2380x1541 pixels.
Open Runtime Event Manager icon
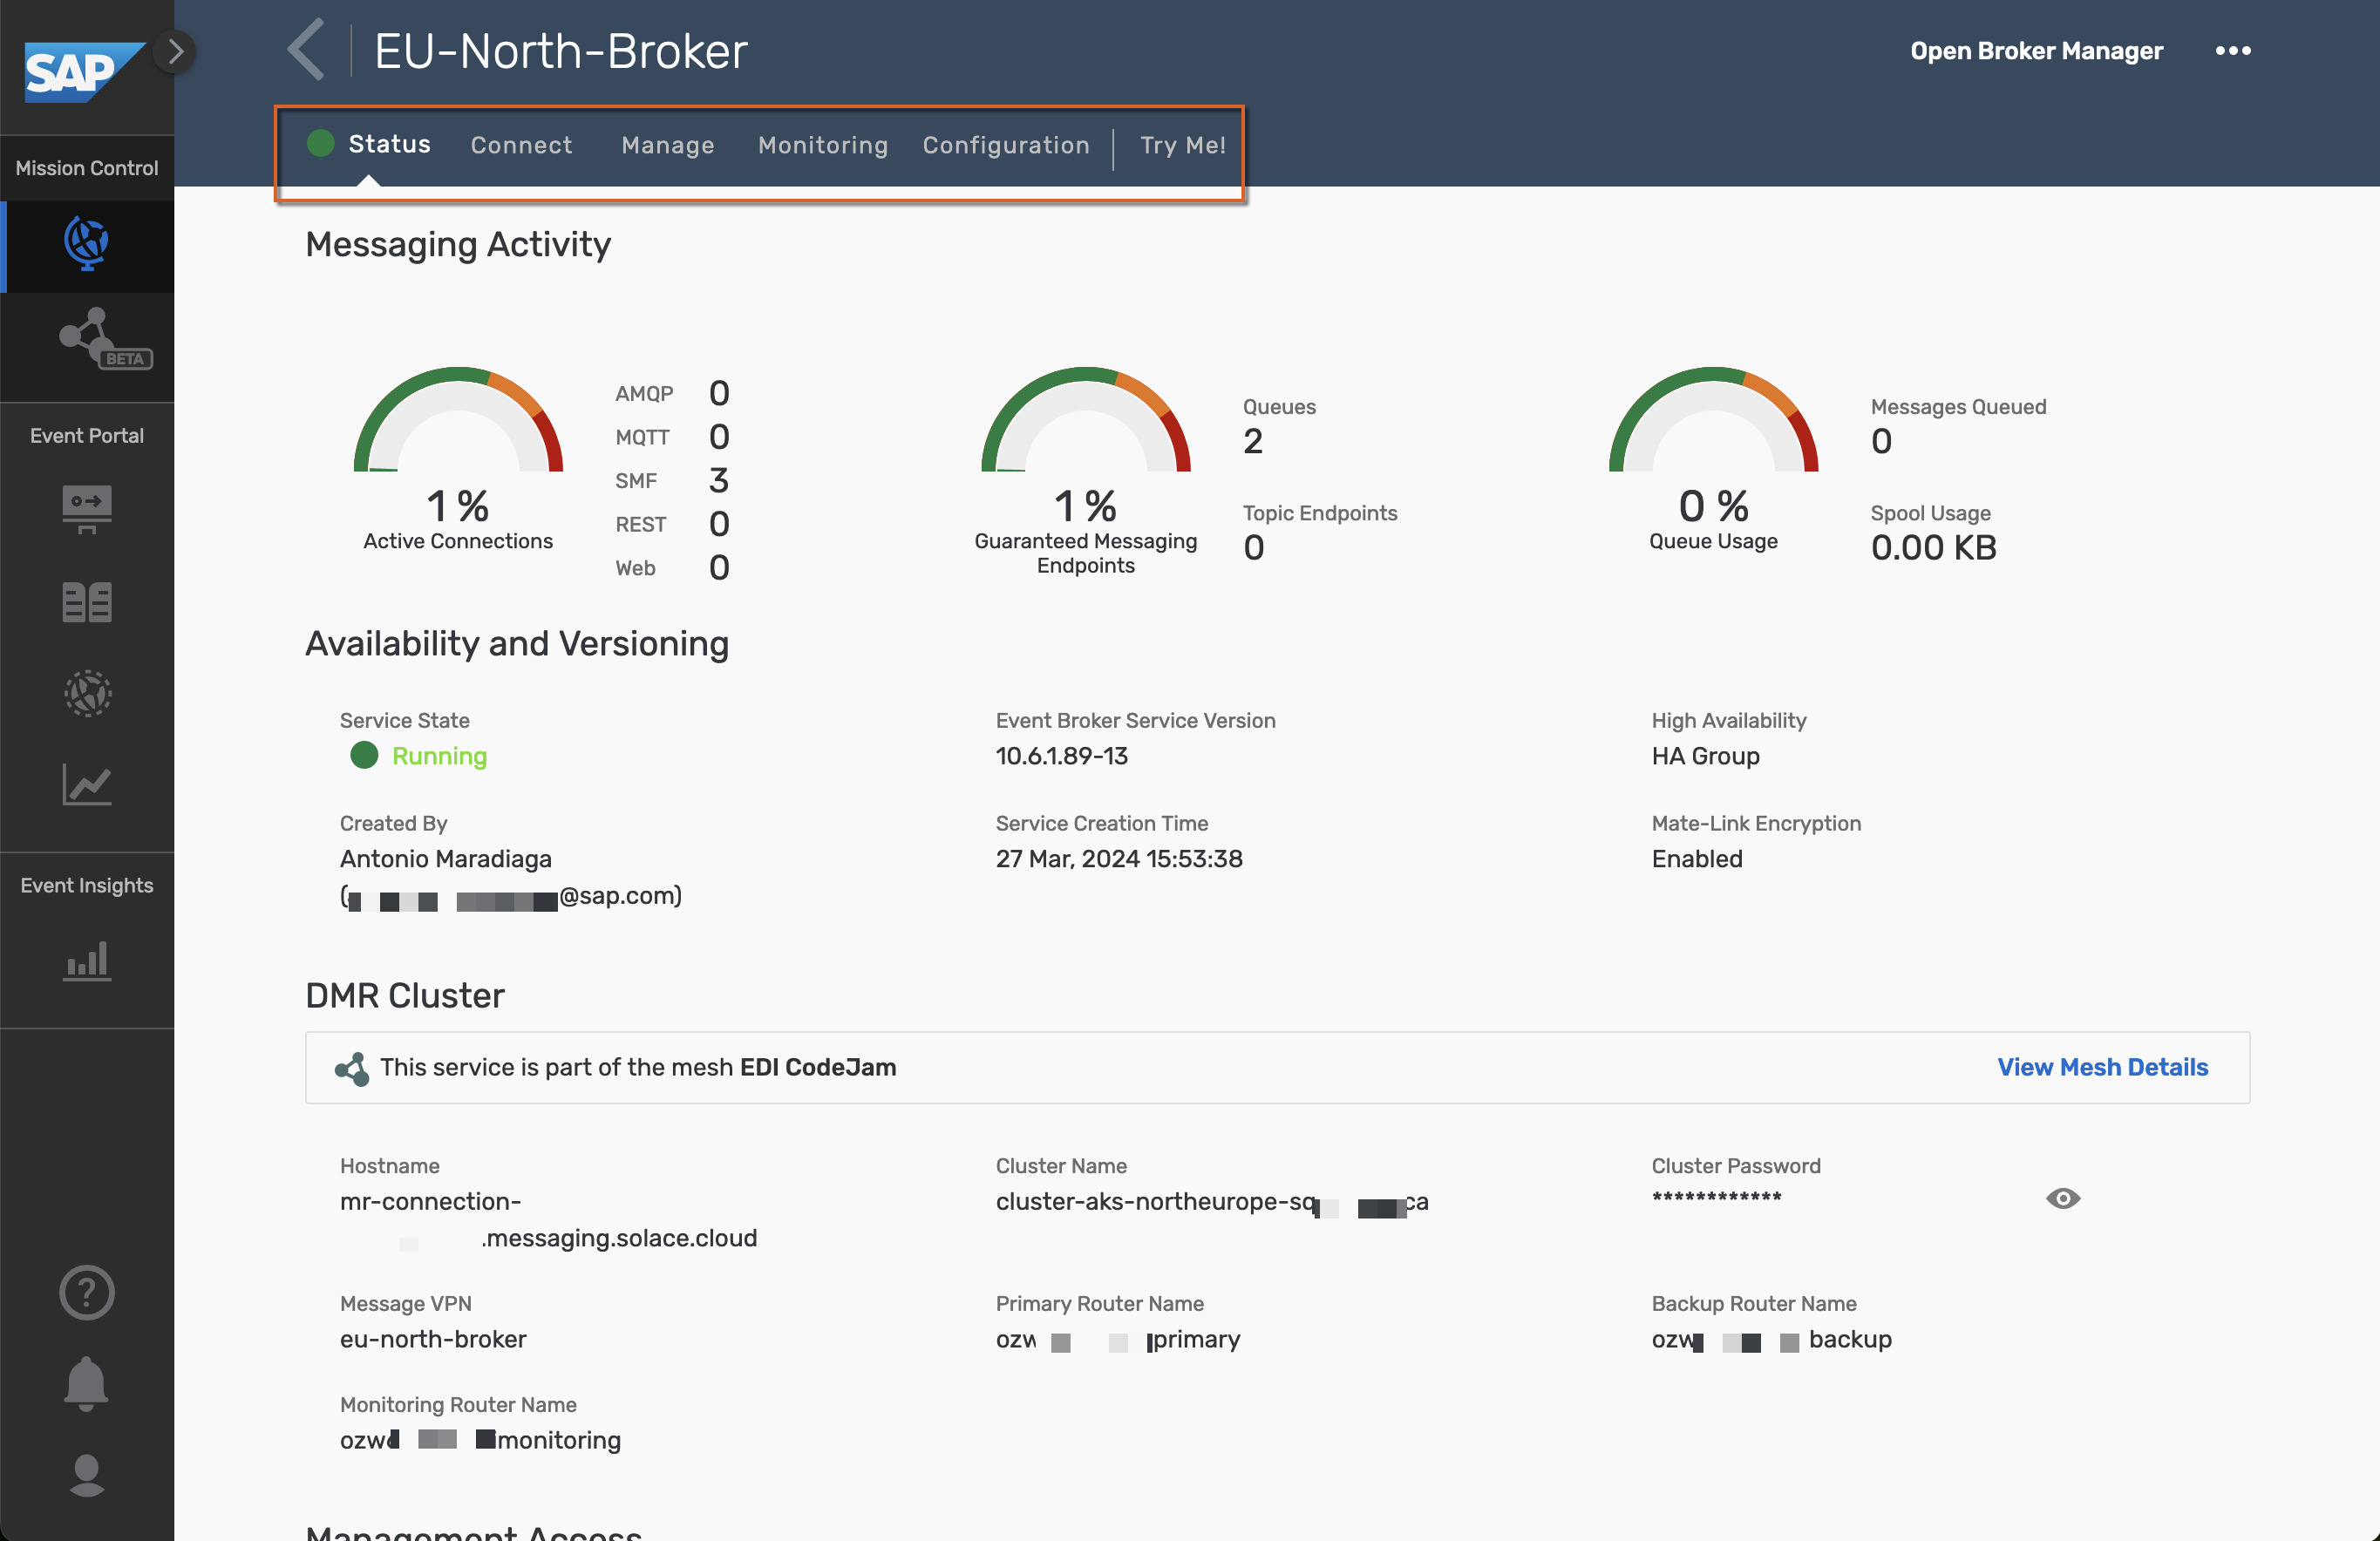tap(87, 693)
